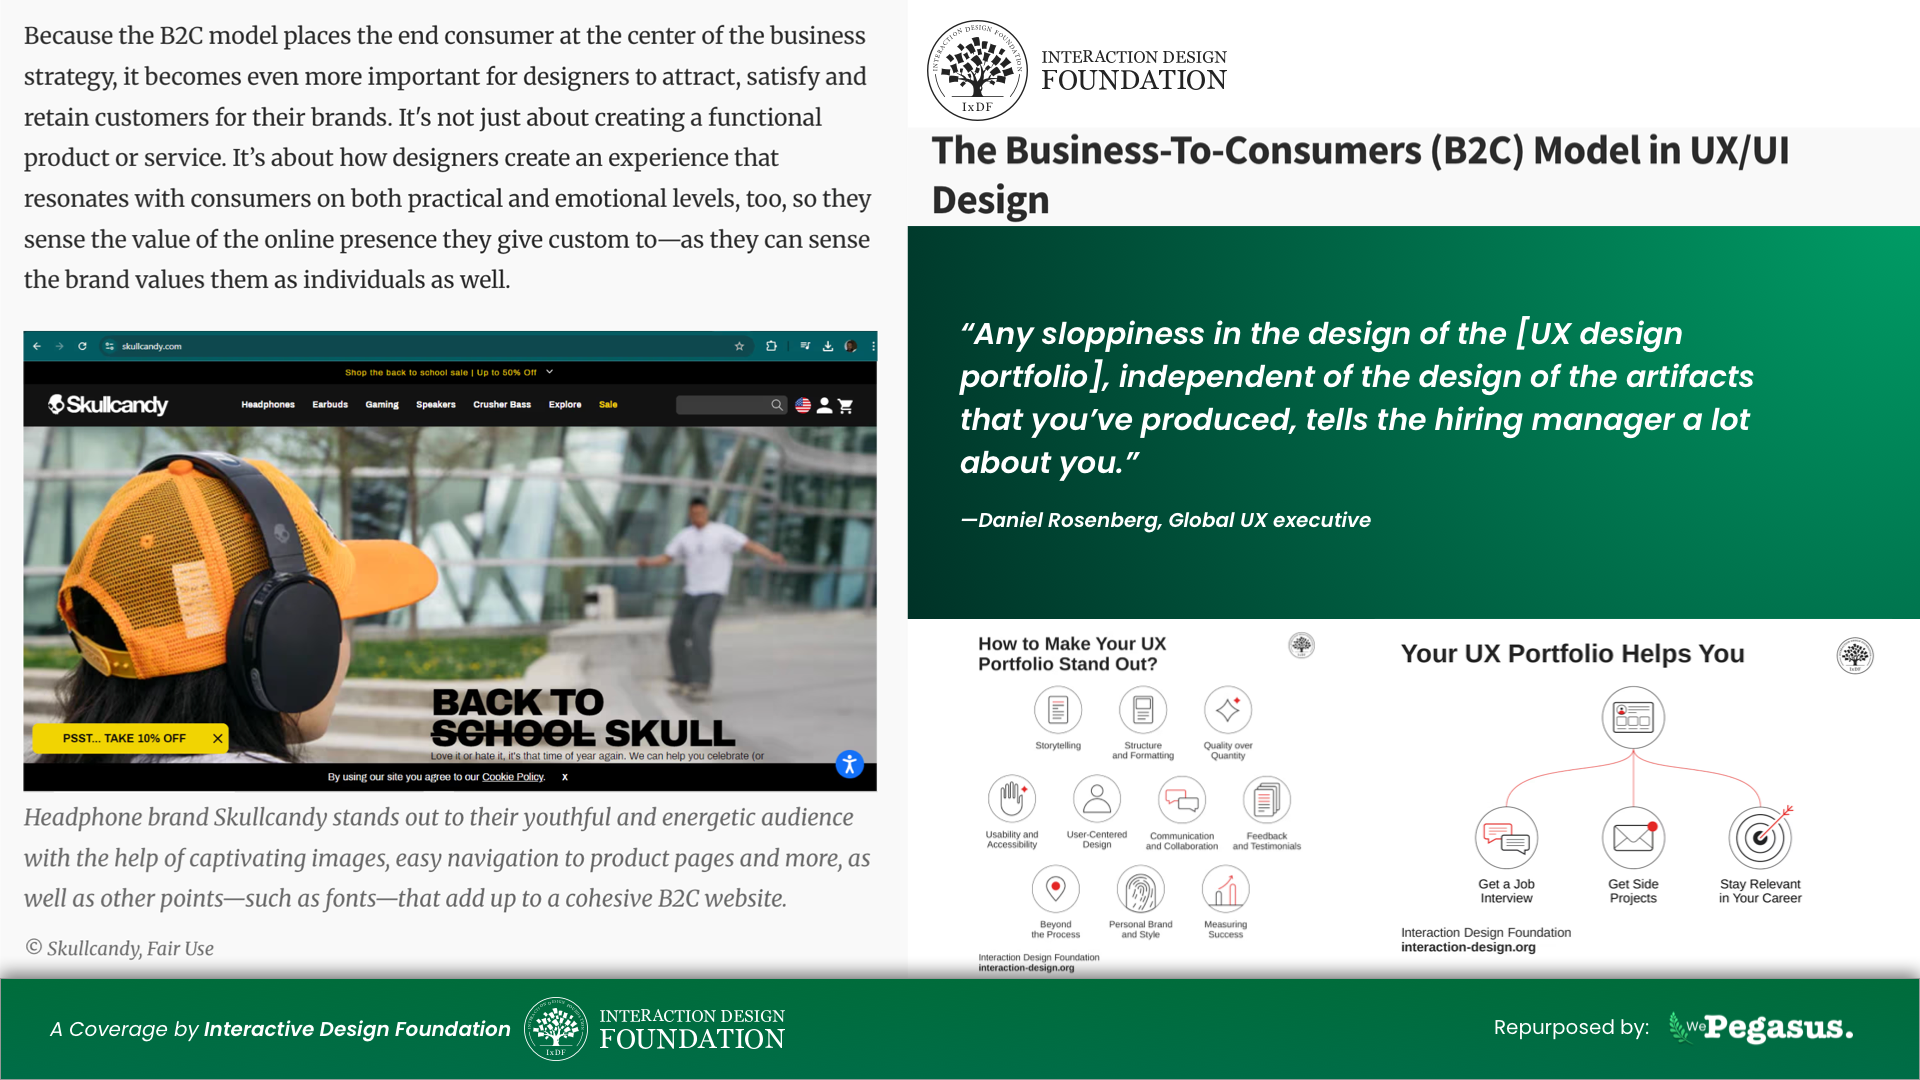Image resolution: width=1920 pixels, height=1080 pixels.
Task: Click interaction-design.org under Portfolio Helps You
Action: (1468, 947)
